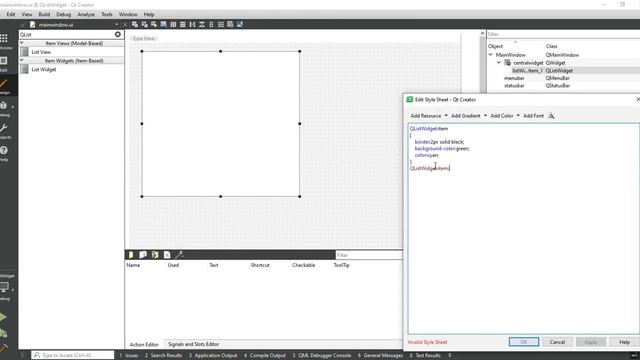
Task: Click the Break Layout toolbar icon
Action: 230,24
